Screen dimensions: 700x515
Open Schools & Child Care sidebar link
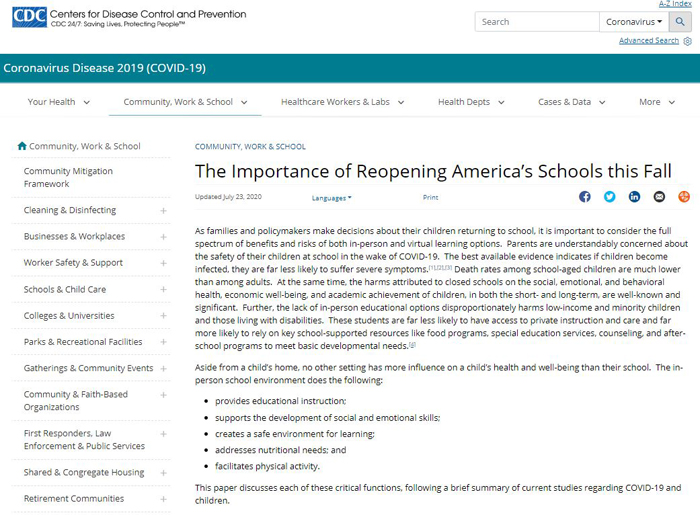tap(65, 289)
